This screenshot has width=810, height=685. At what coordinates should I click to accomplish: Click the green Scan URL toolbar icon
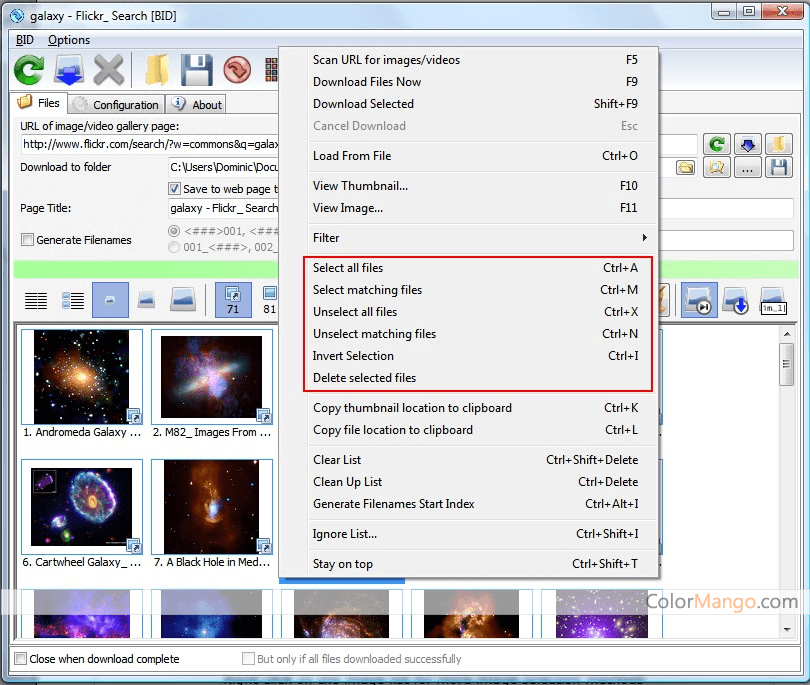[x=29, y=70]
